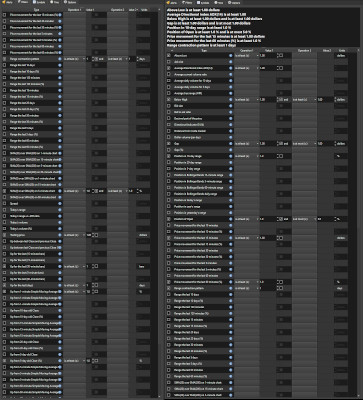363x400 pixels.
Task: Show info for Position in 10-day range
Action: point(231,156)
